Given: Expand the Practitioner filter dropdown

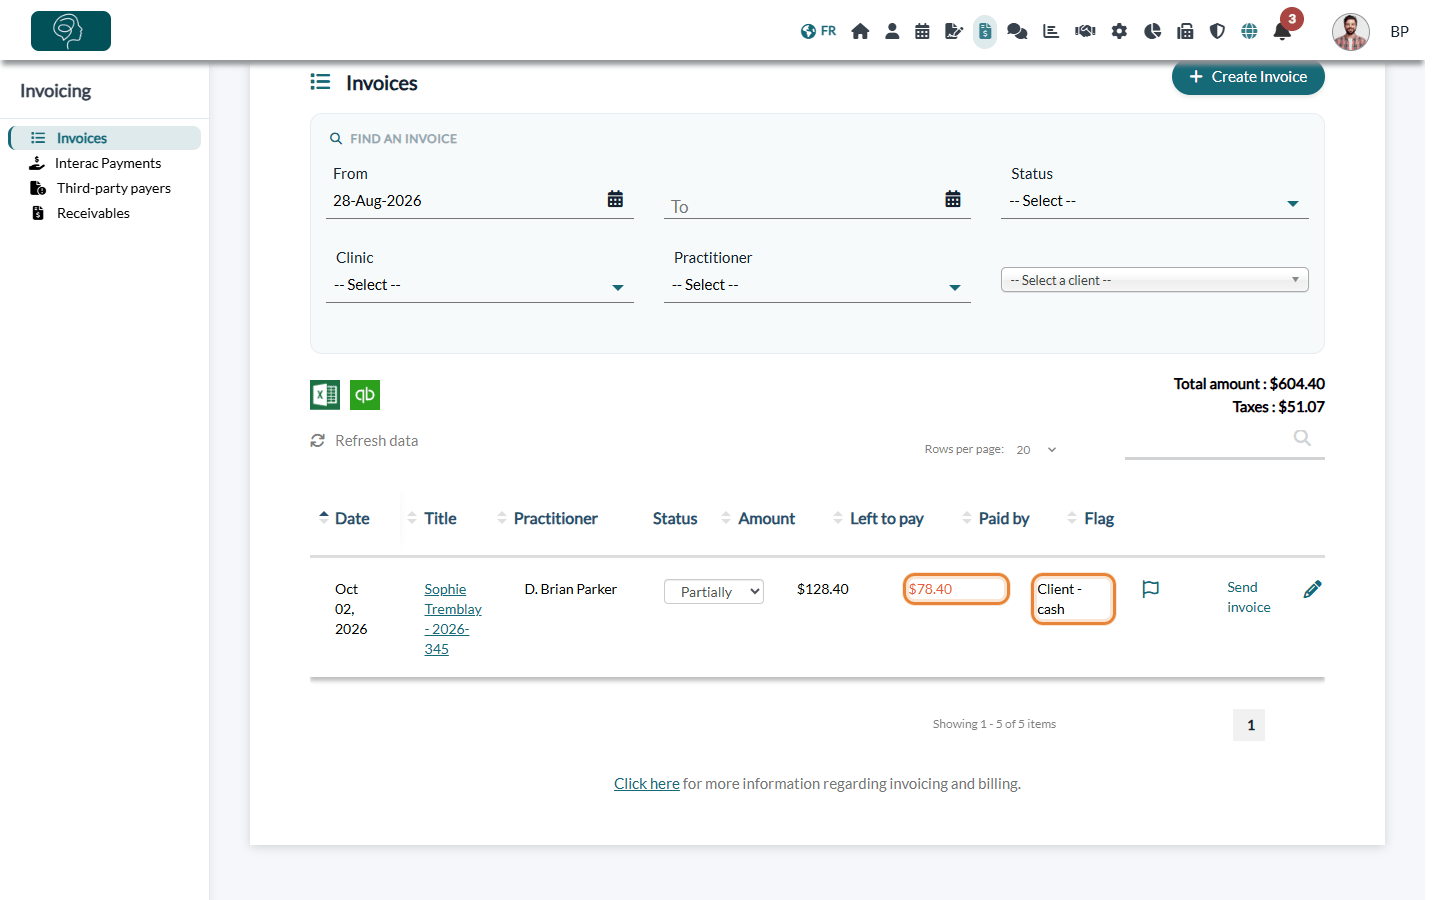Looking at the screenshot, I should 817,285.
